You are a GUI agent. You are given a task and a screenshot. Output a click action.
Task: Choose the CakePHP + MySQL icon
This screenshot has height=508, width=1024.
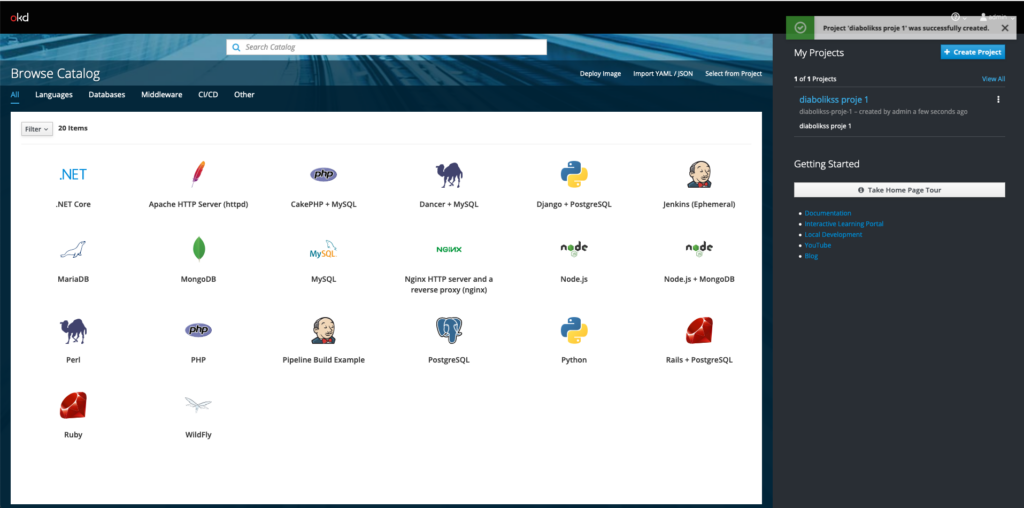pos(323,174)
